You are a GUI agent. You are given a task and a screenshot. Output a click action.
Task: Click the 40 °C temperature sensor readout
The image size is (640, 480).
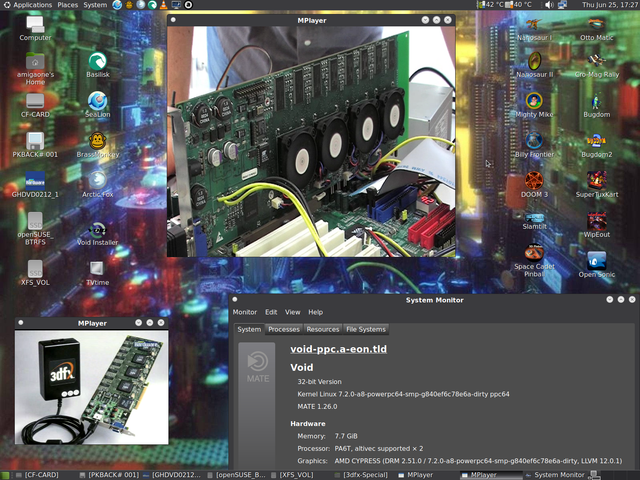coord(519,5)
